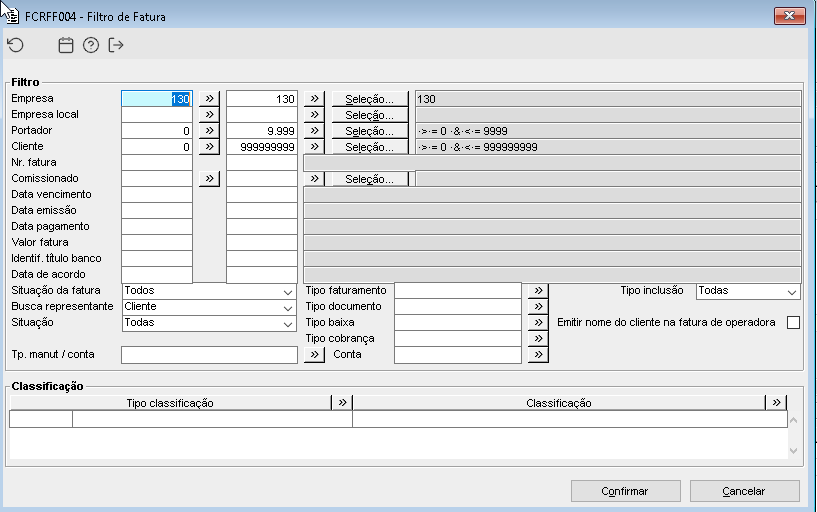
Task: Click the Cliente end field 999999999
Action: (262, 147)
